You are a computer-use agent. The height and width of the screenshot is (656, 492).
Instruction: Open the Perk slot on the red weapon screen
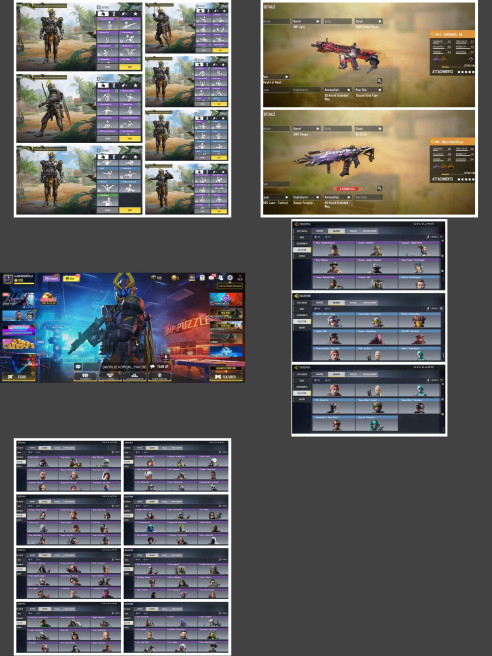click(276, 77)
